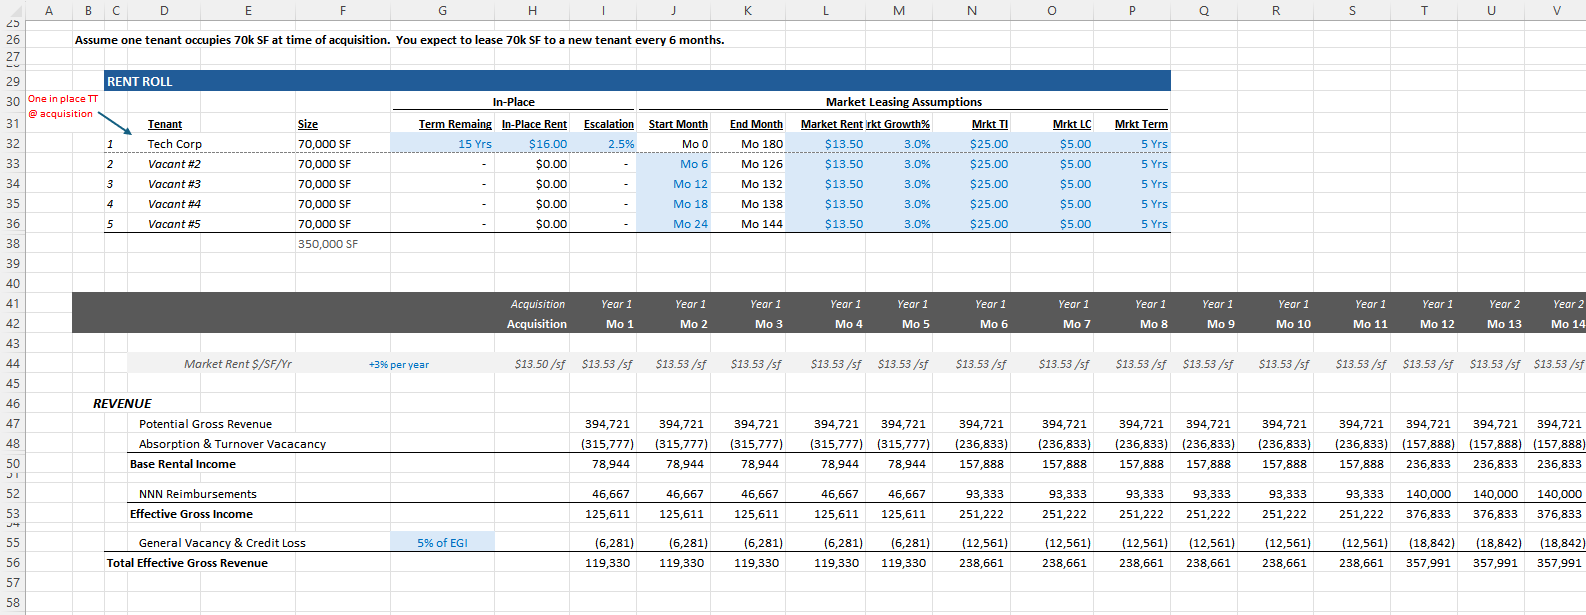1586x615 pixels.
Task: Select the 2.5% Escalation cell
Action: pos(620,144)
